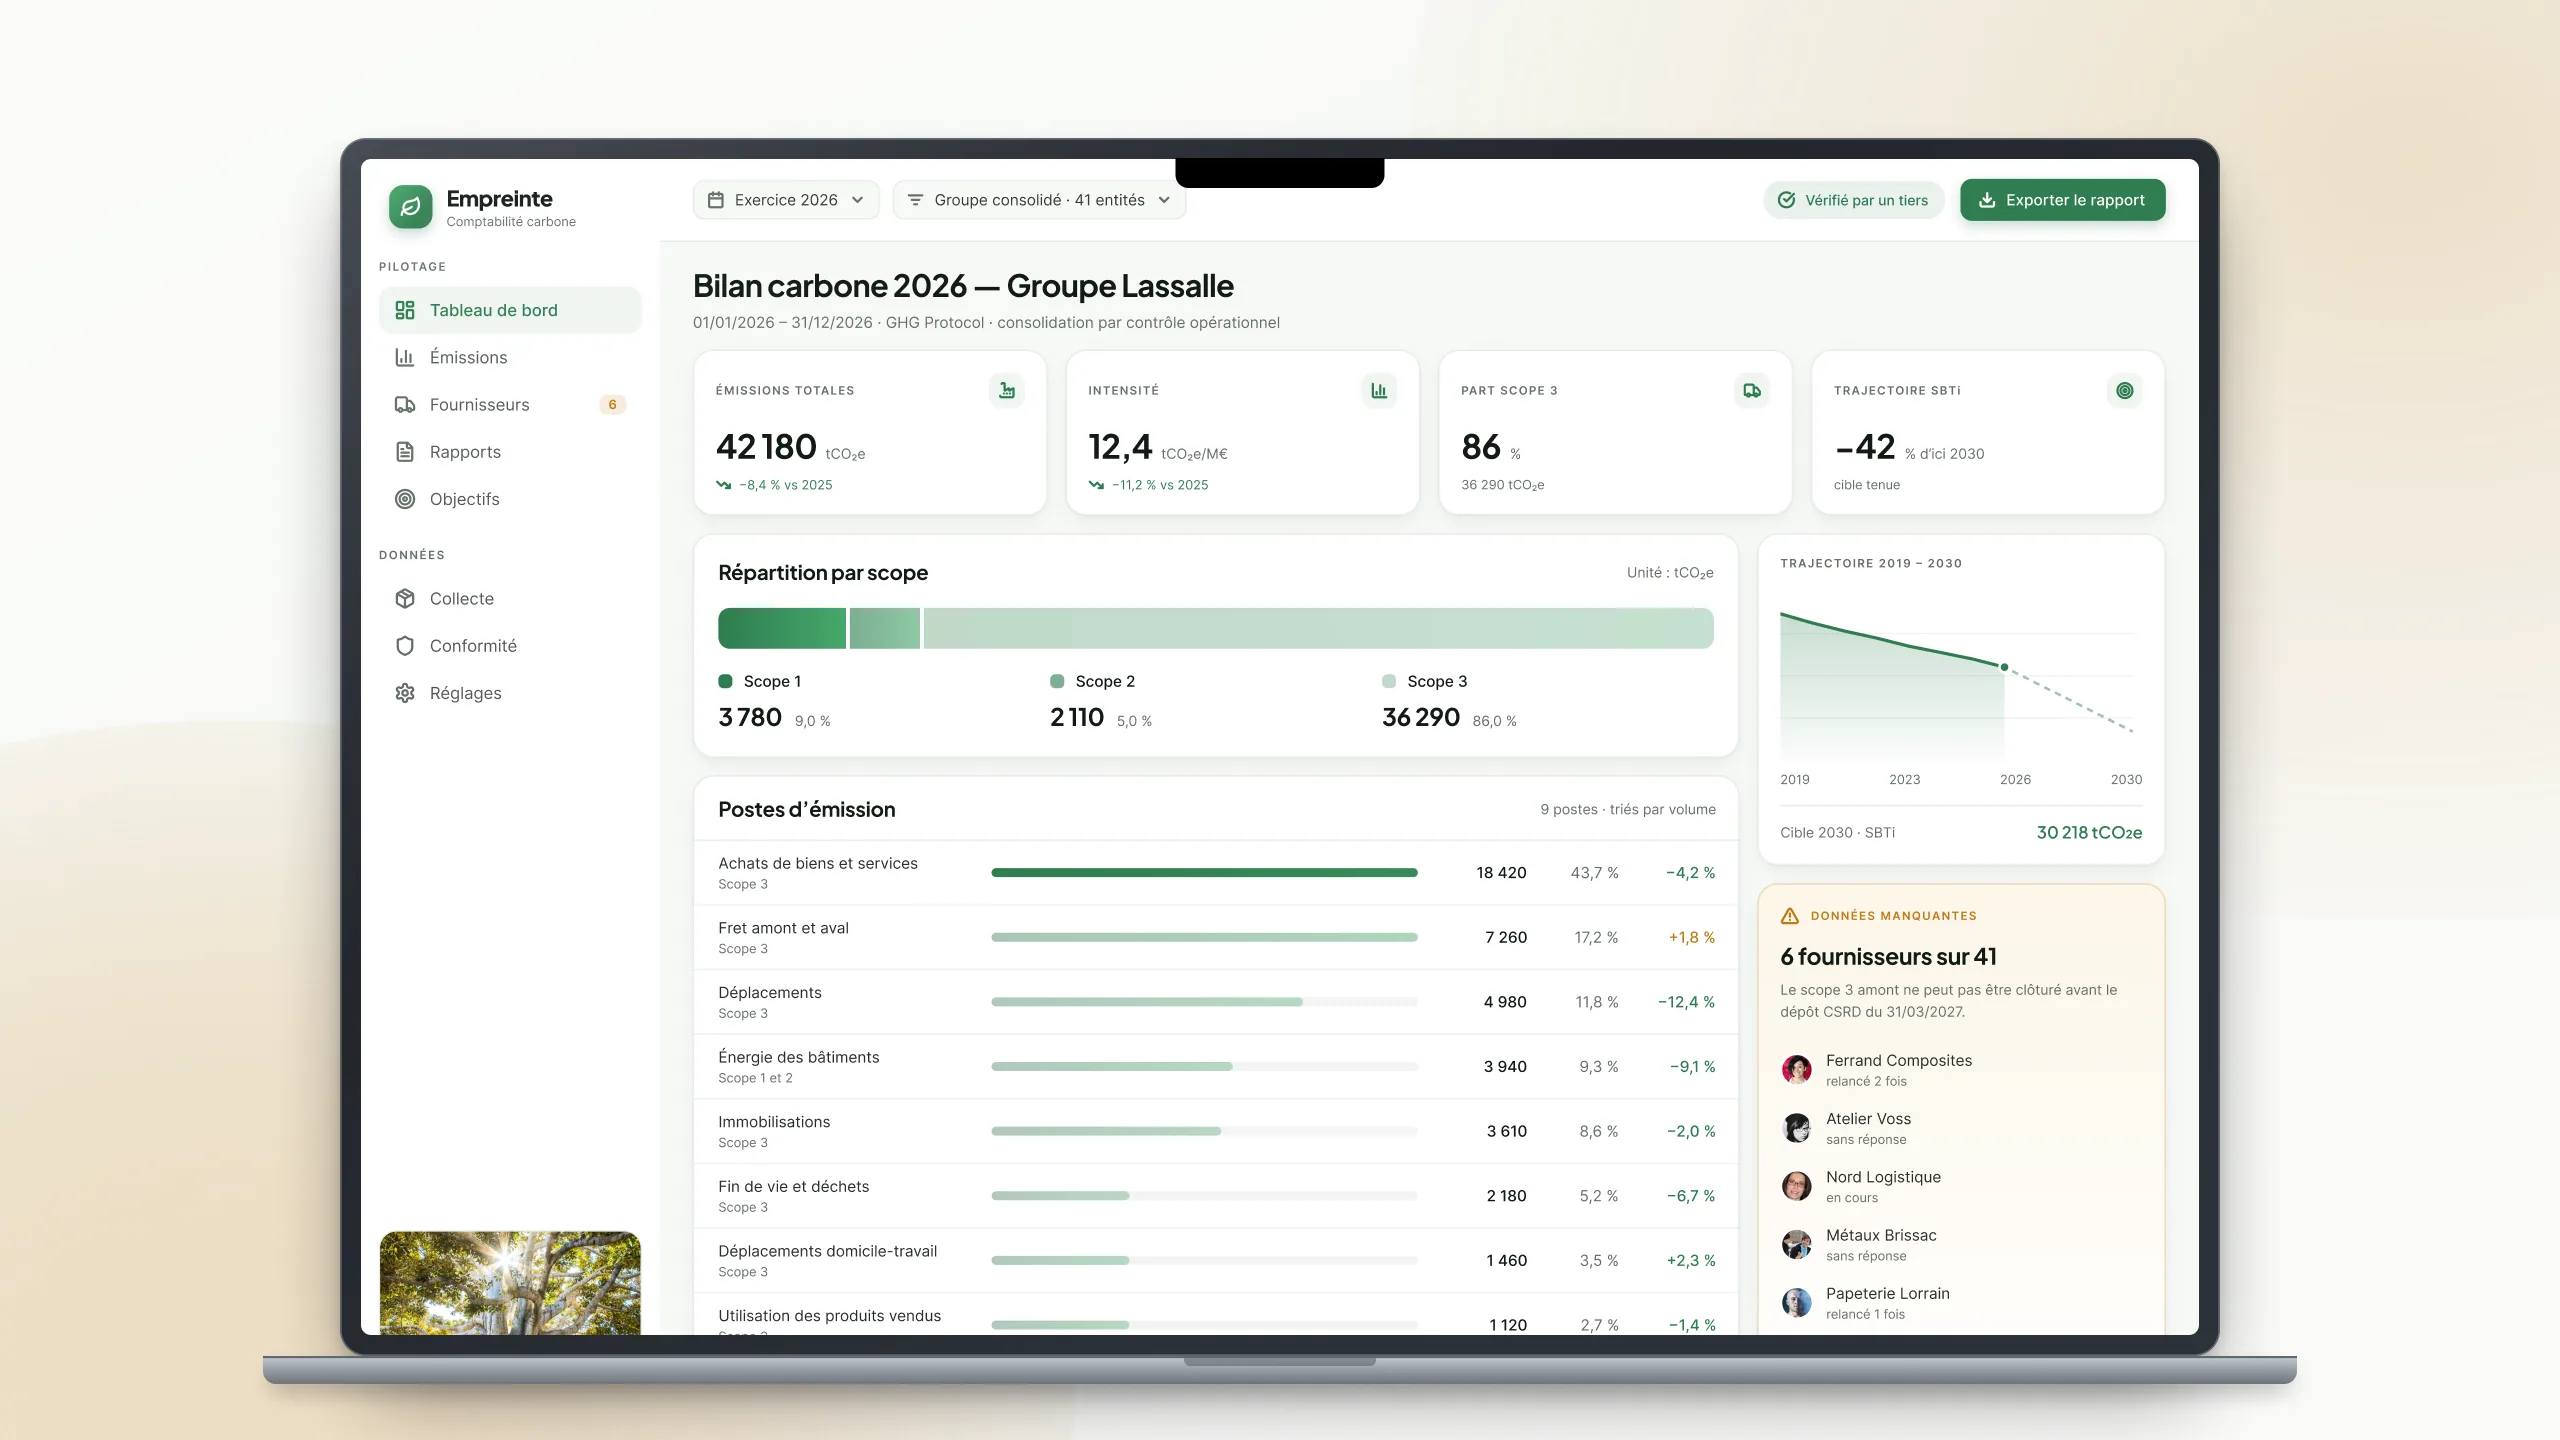Click the 30 218 tCO2e target value
This screenshot has width=2560, height=1440.
pyautogui.click(x=2089, y=832)
